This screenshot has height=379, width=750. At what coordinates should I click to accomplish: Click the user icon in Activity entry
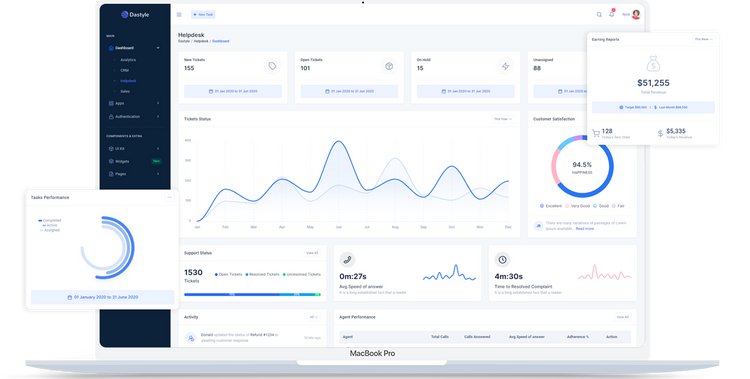point(191,338)
